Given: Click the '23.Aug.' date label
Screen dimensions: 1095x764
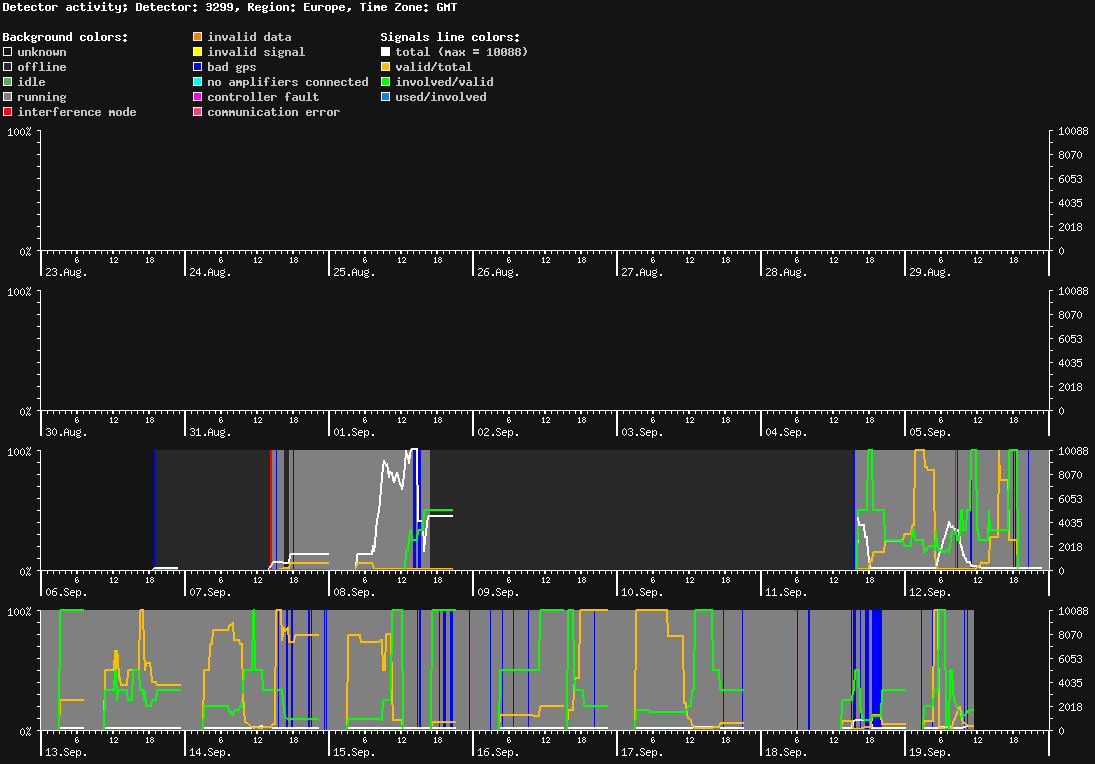Looking at the screenshot, I should point(66,272).
